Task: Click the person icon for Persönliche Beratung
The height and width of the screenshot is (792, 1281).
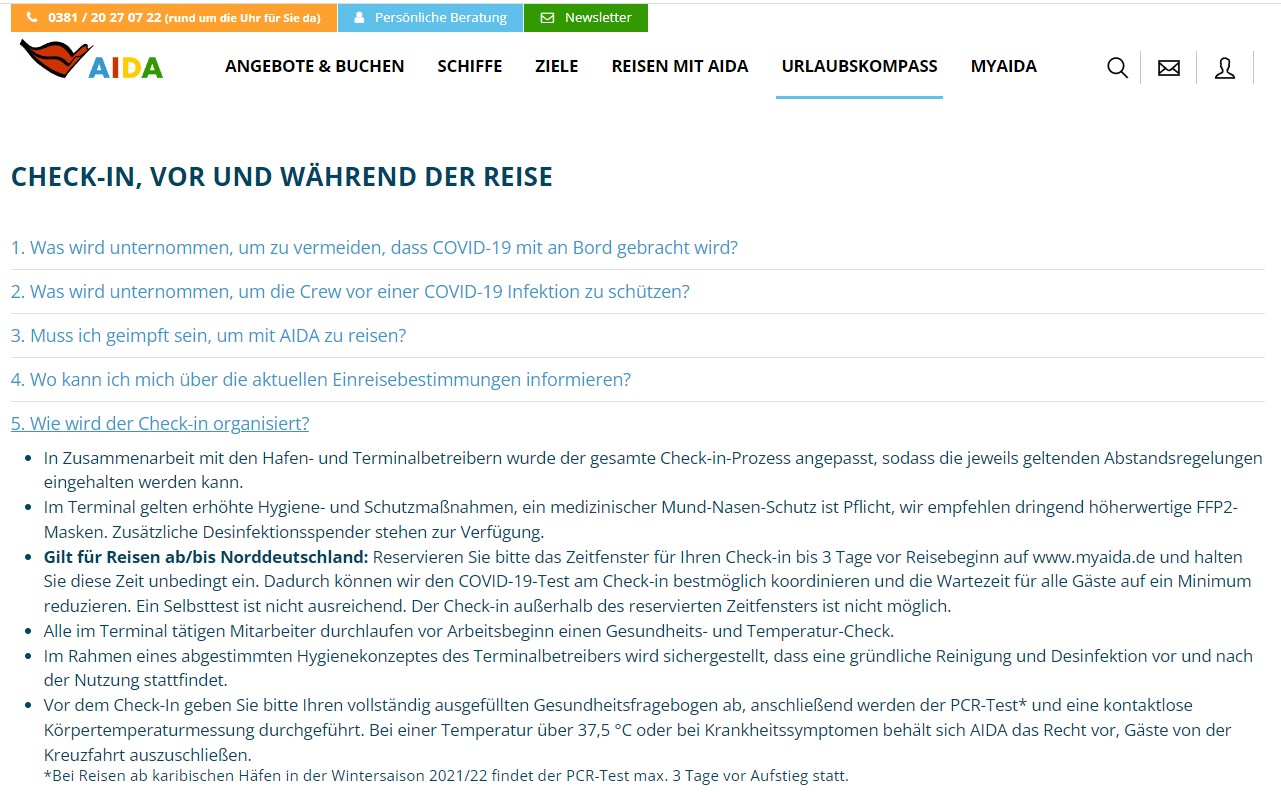Action: (x=359, y=18)
